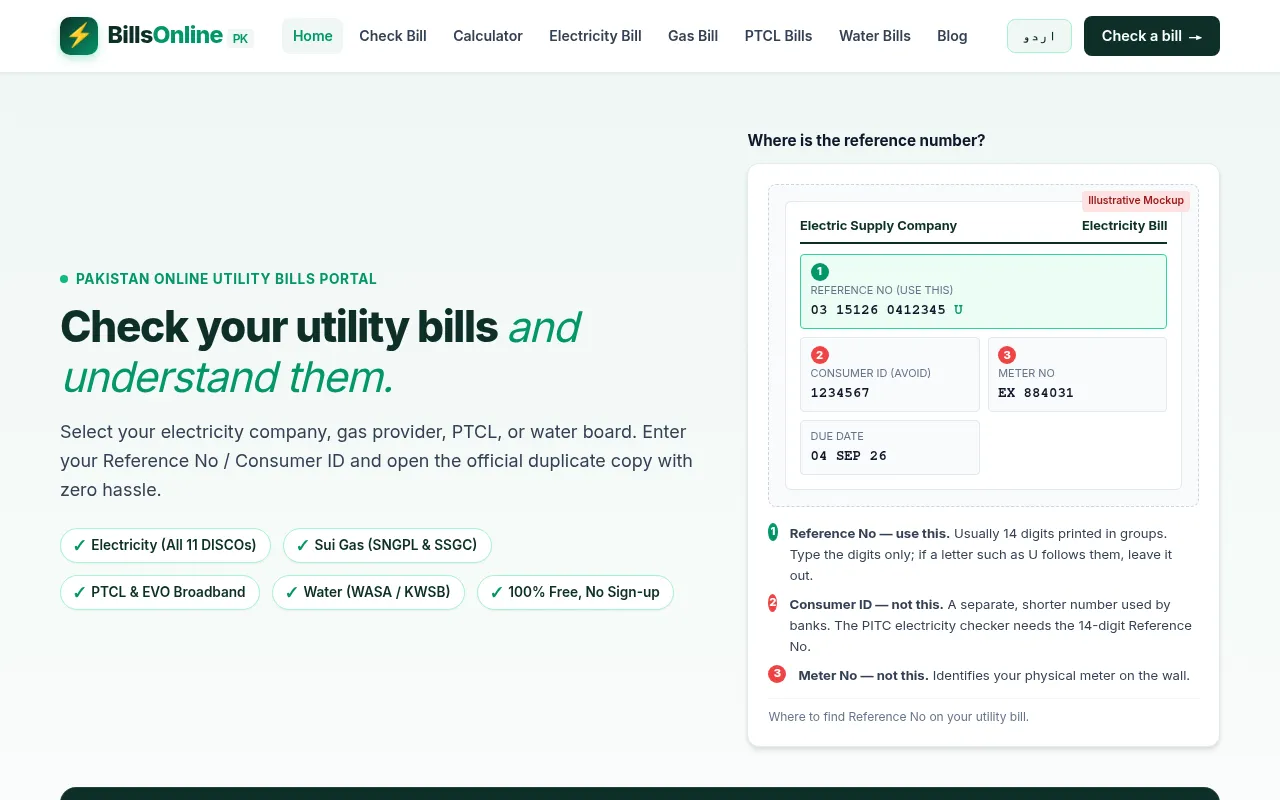Viewport: 1280px width, 800px height.
Task: Click the dark Check a bill button
Action: (x=1152, y=36)
